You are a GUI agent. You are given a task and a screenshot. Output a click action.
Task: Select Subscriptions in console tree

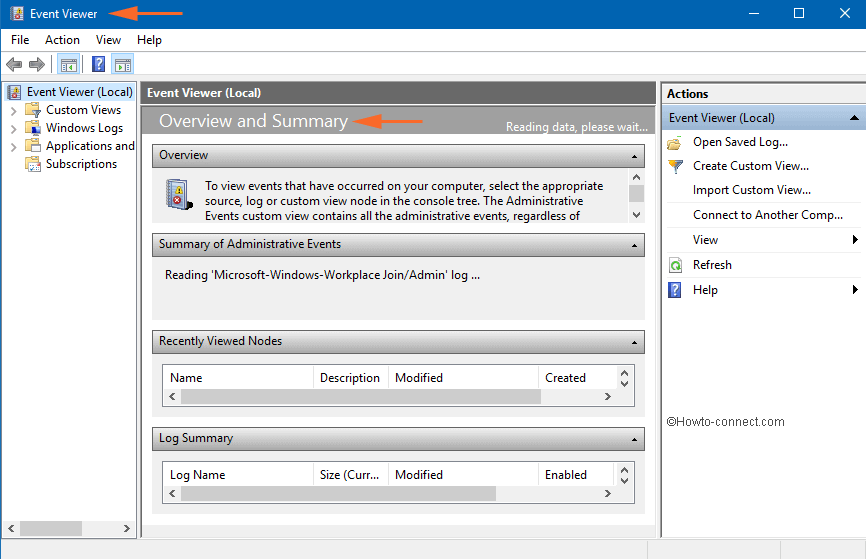click(x=81, y=164)
